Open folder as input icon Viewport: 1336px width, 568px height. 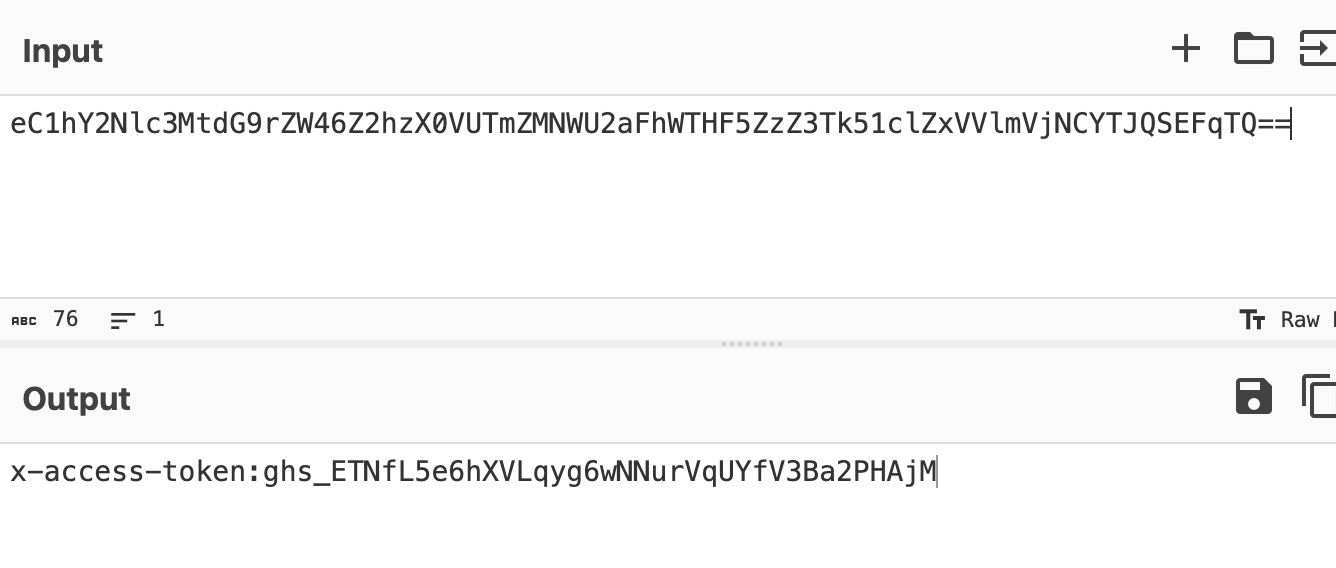(1253, 48)
